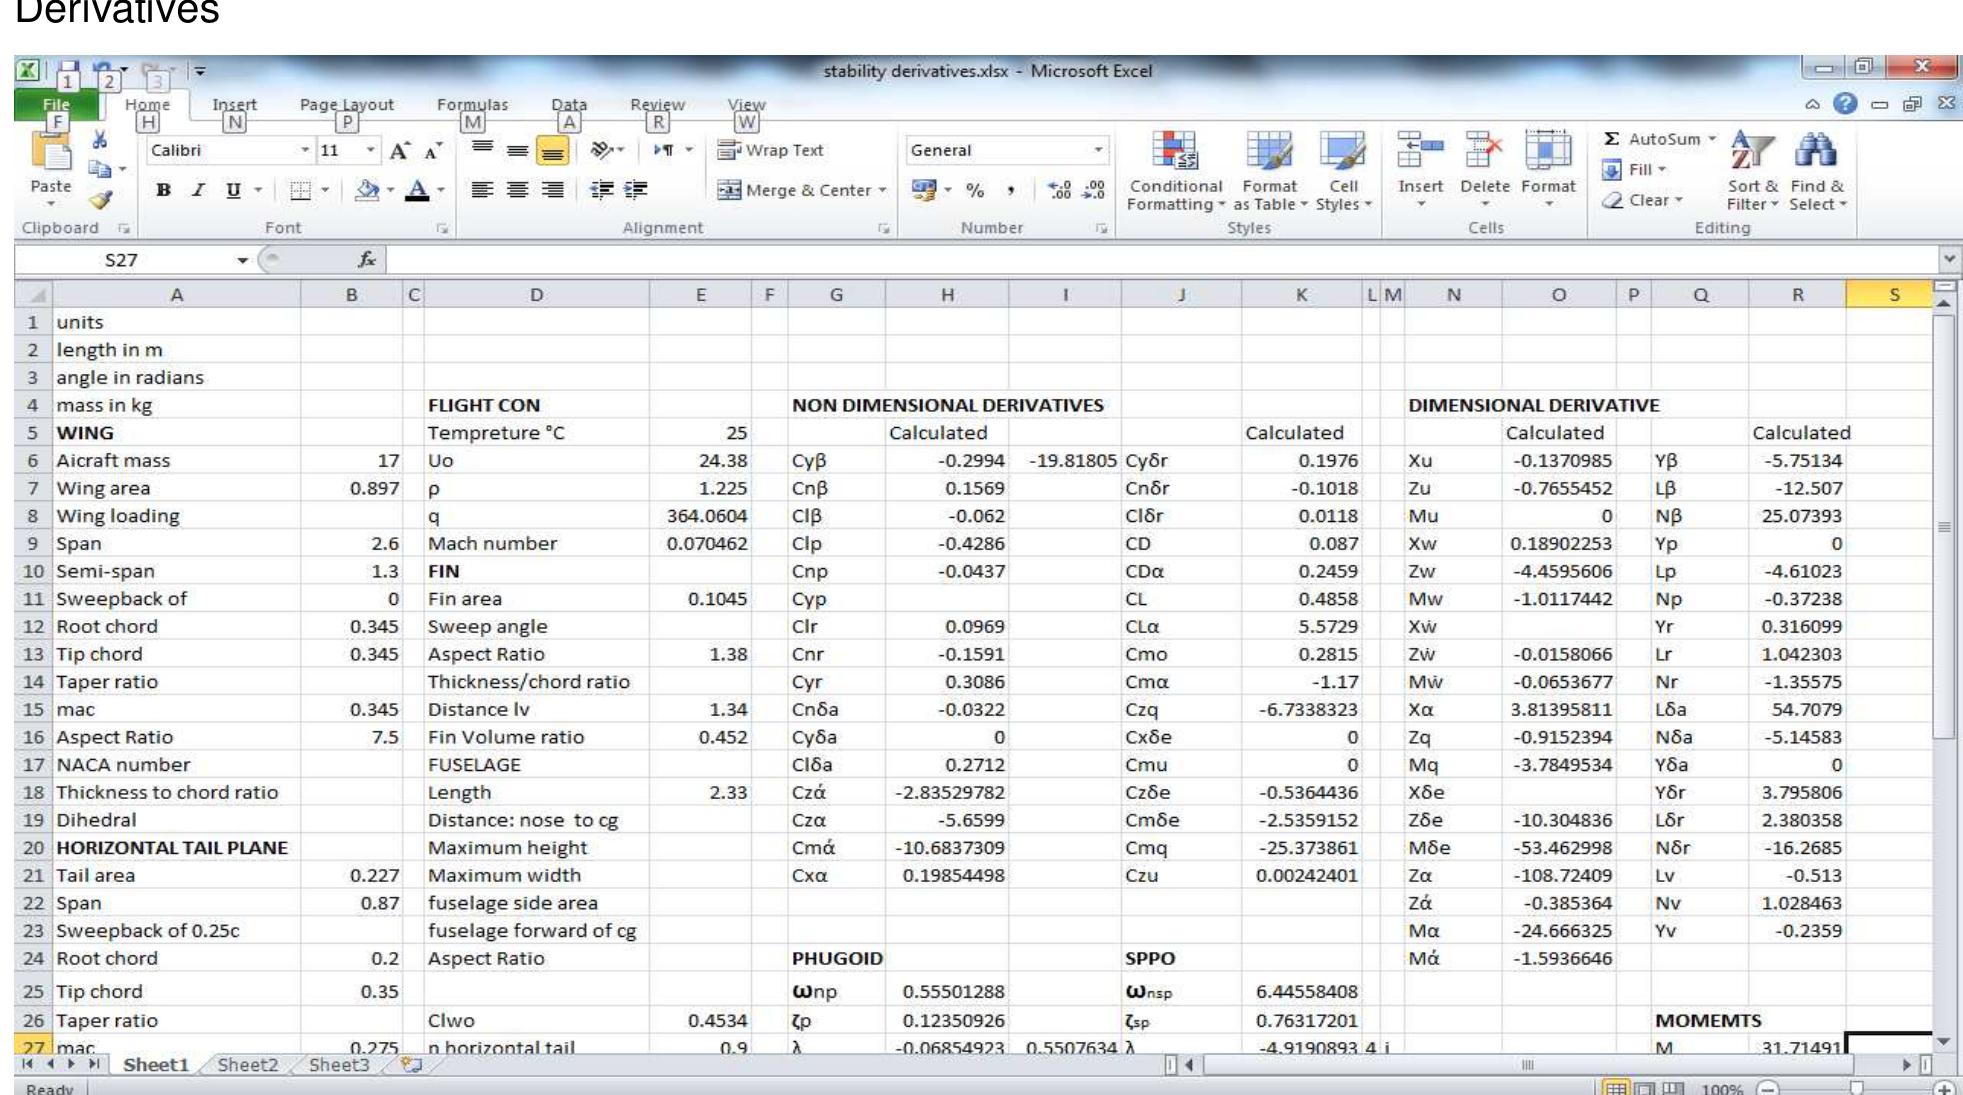Open the File tab
This screenshot has height=1095, width=1963.
pos(56,104)
